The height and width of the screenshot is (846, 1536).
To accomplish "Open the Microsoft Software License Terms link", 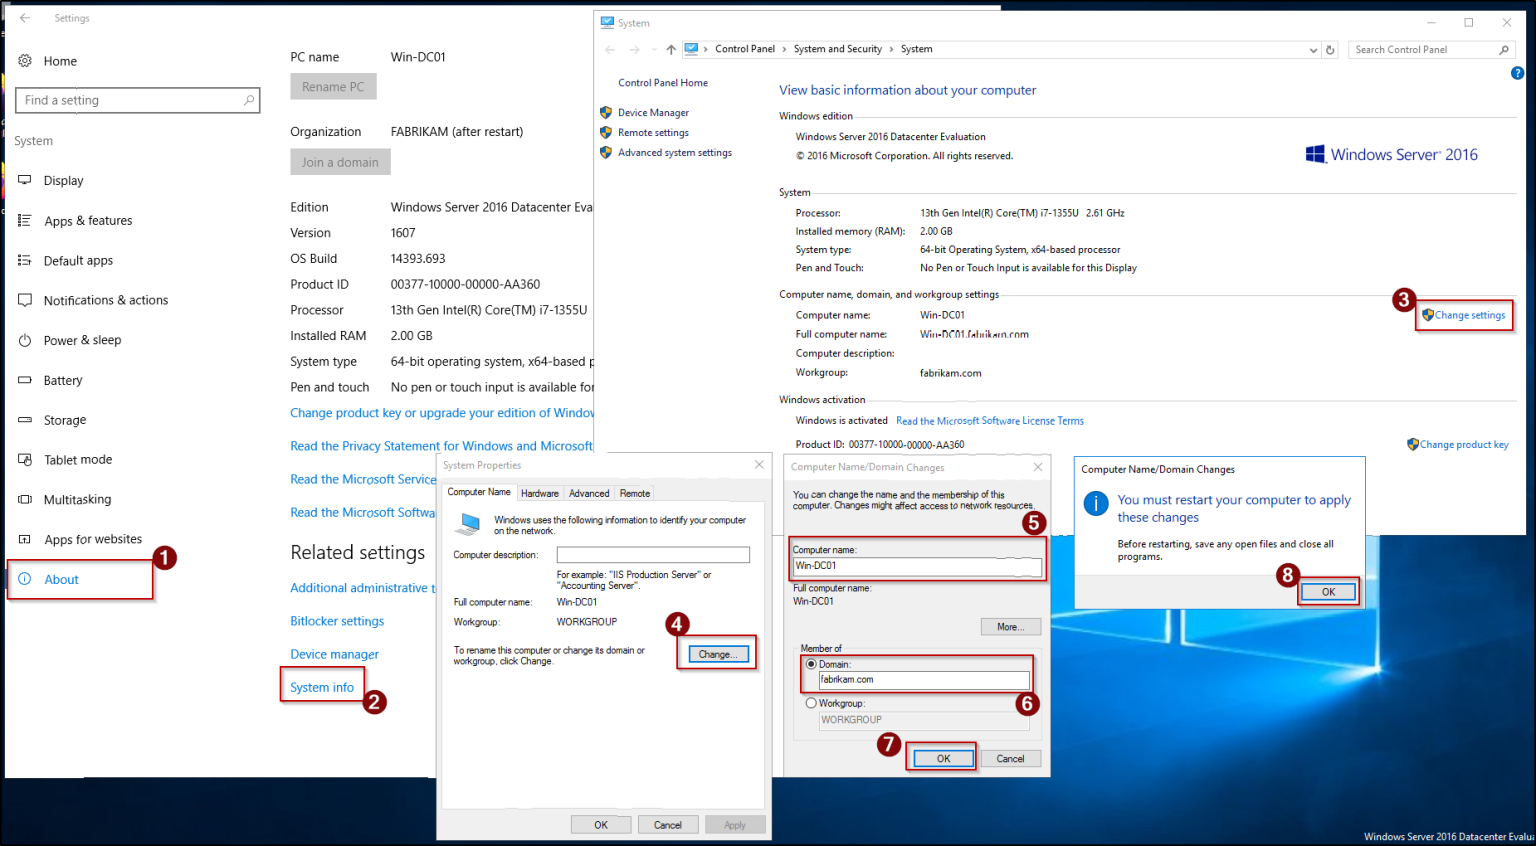I will (989, 420).
